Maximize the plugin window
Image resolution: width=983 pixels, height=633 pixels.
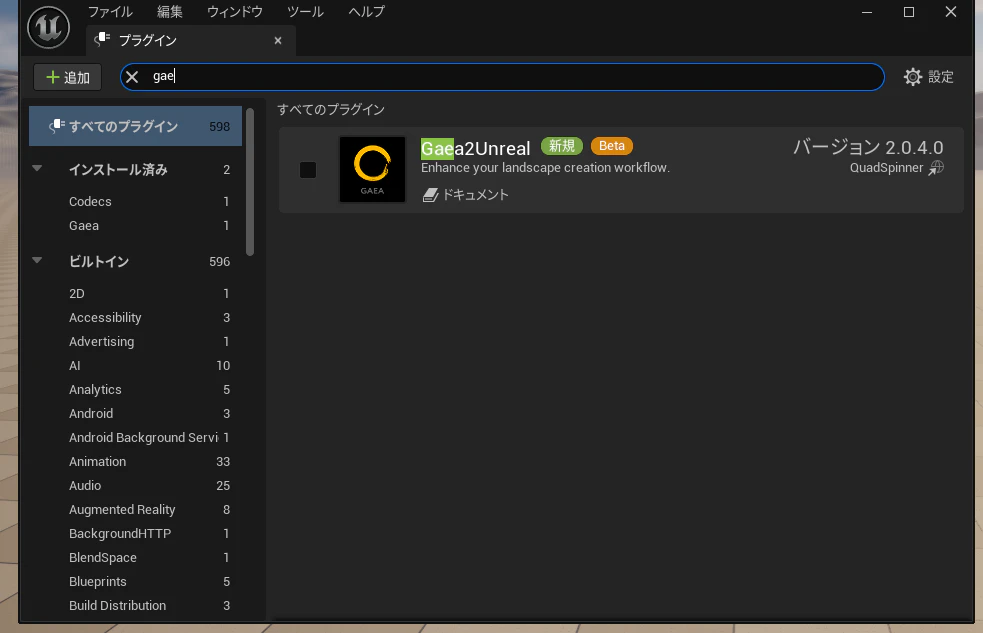[x=909, y=12]
